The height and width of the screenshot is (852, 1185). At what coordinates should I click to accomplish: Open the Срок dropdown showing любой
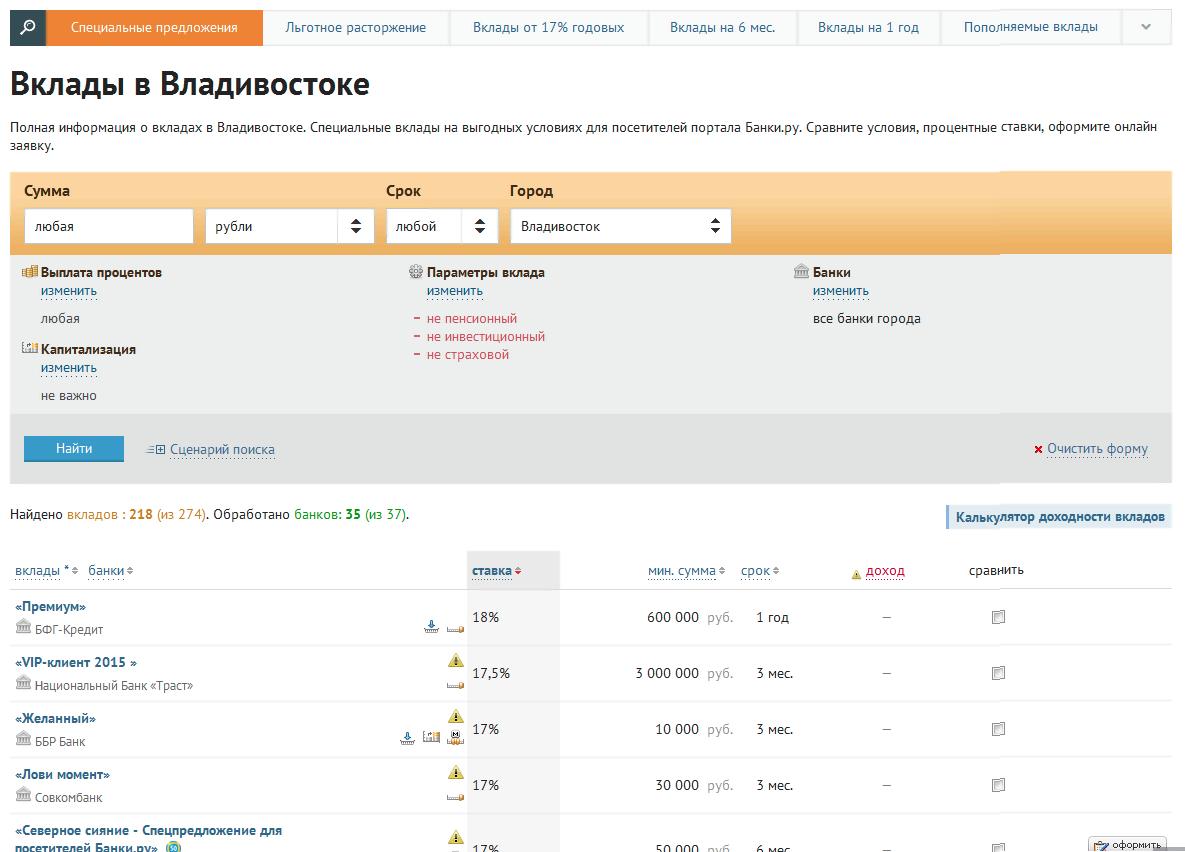[442, 226]
